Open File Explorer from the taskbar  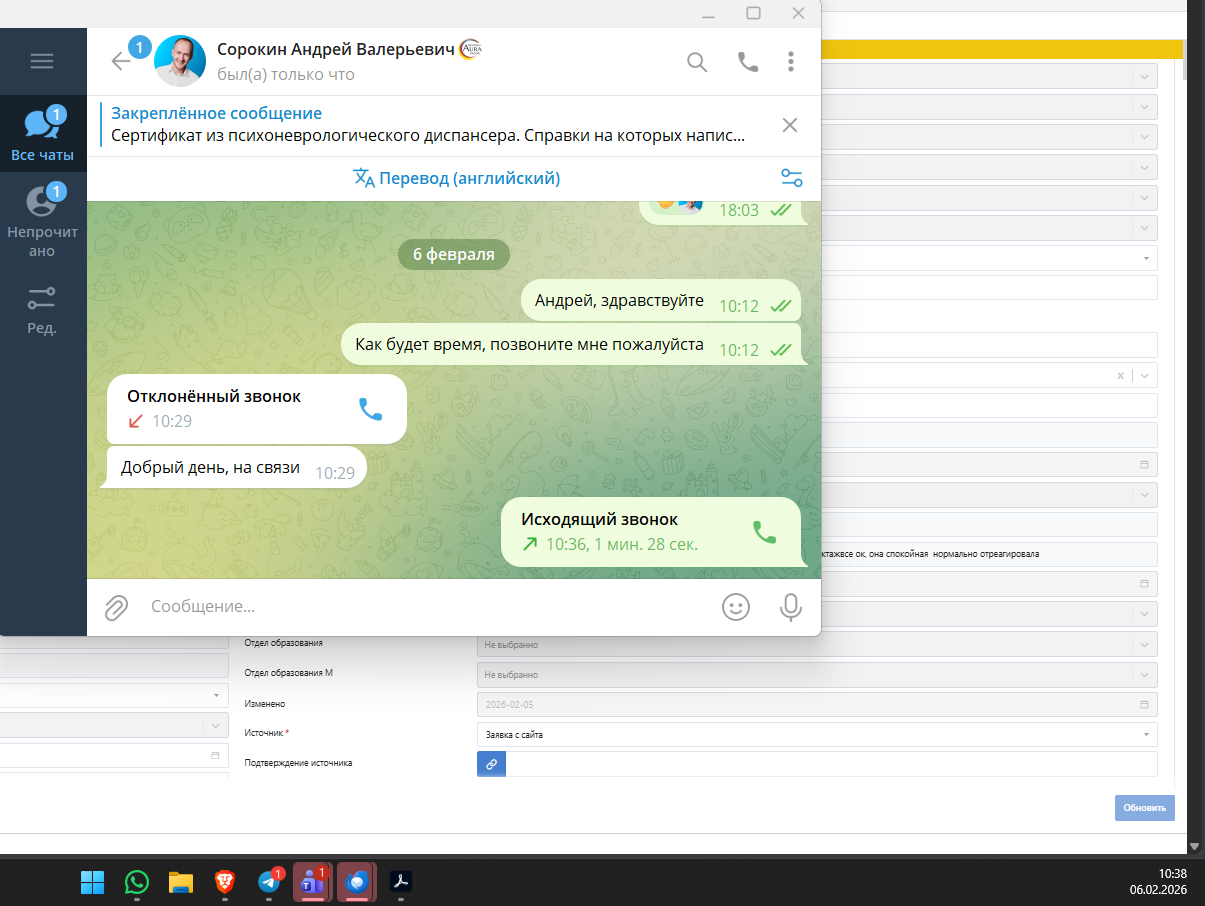[180, 882]
